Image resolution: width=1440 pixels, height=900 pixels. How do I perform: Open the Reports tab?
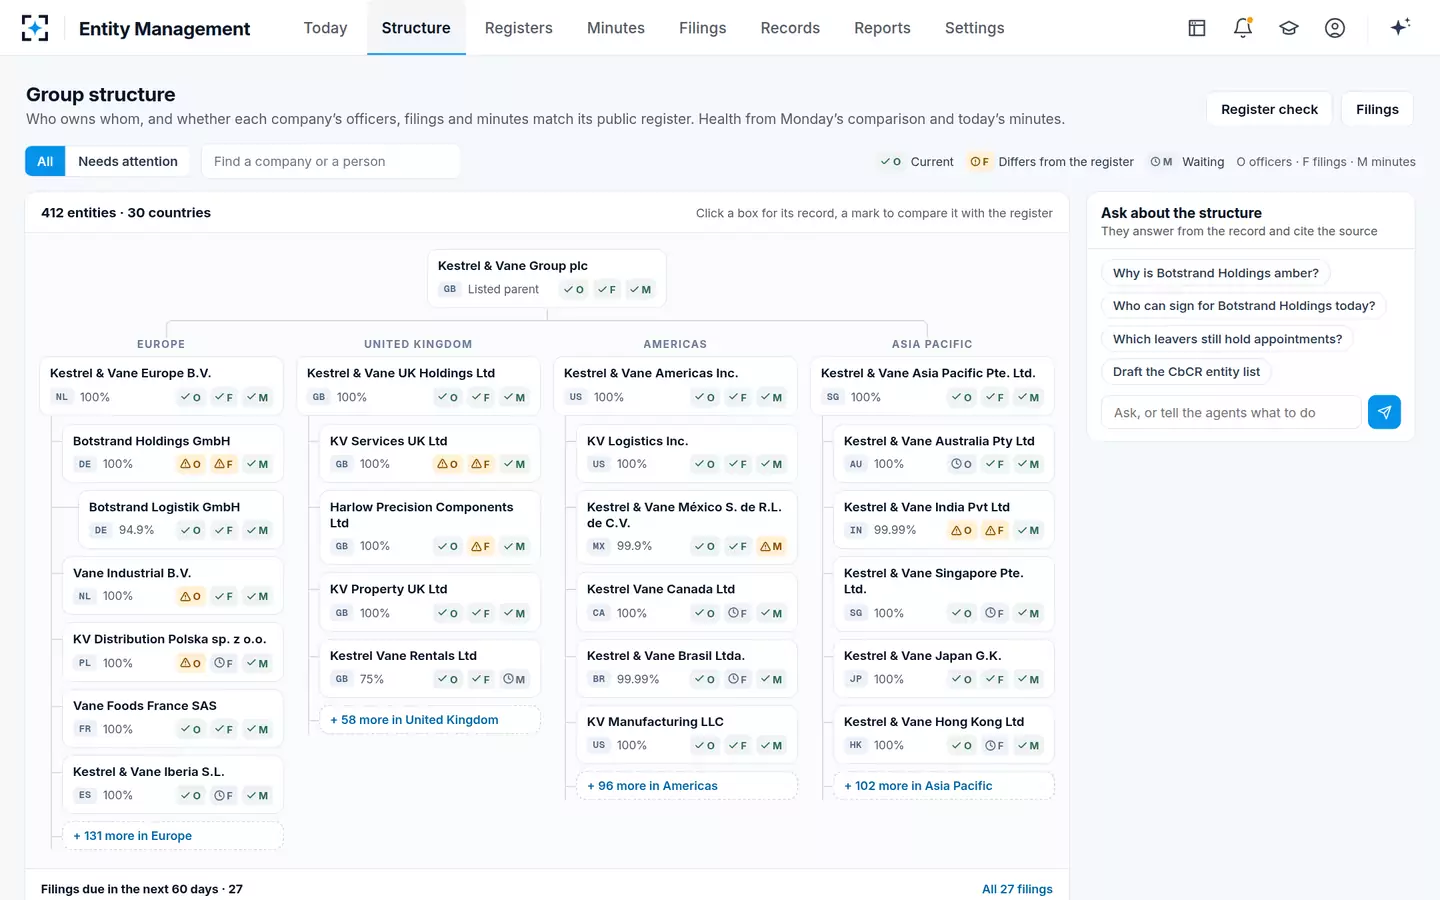point(882,28)
